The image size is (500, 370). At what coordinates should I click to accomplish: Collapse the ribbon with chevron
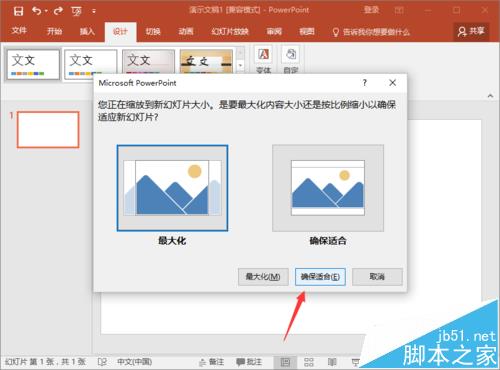pyautogui.click(x=490, y=96)
